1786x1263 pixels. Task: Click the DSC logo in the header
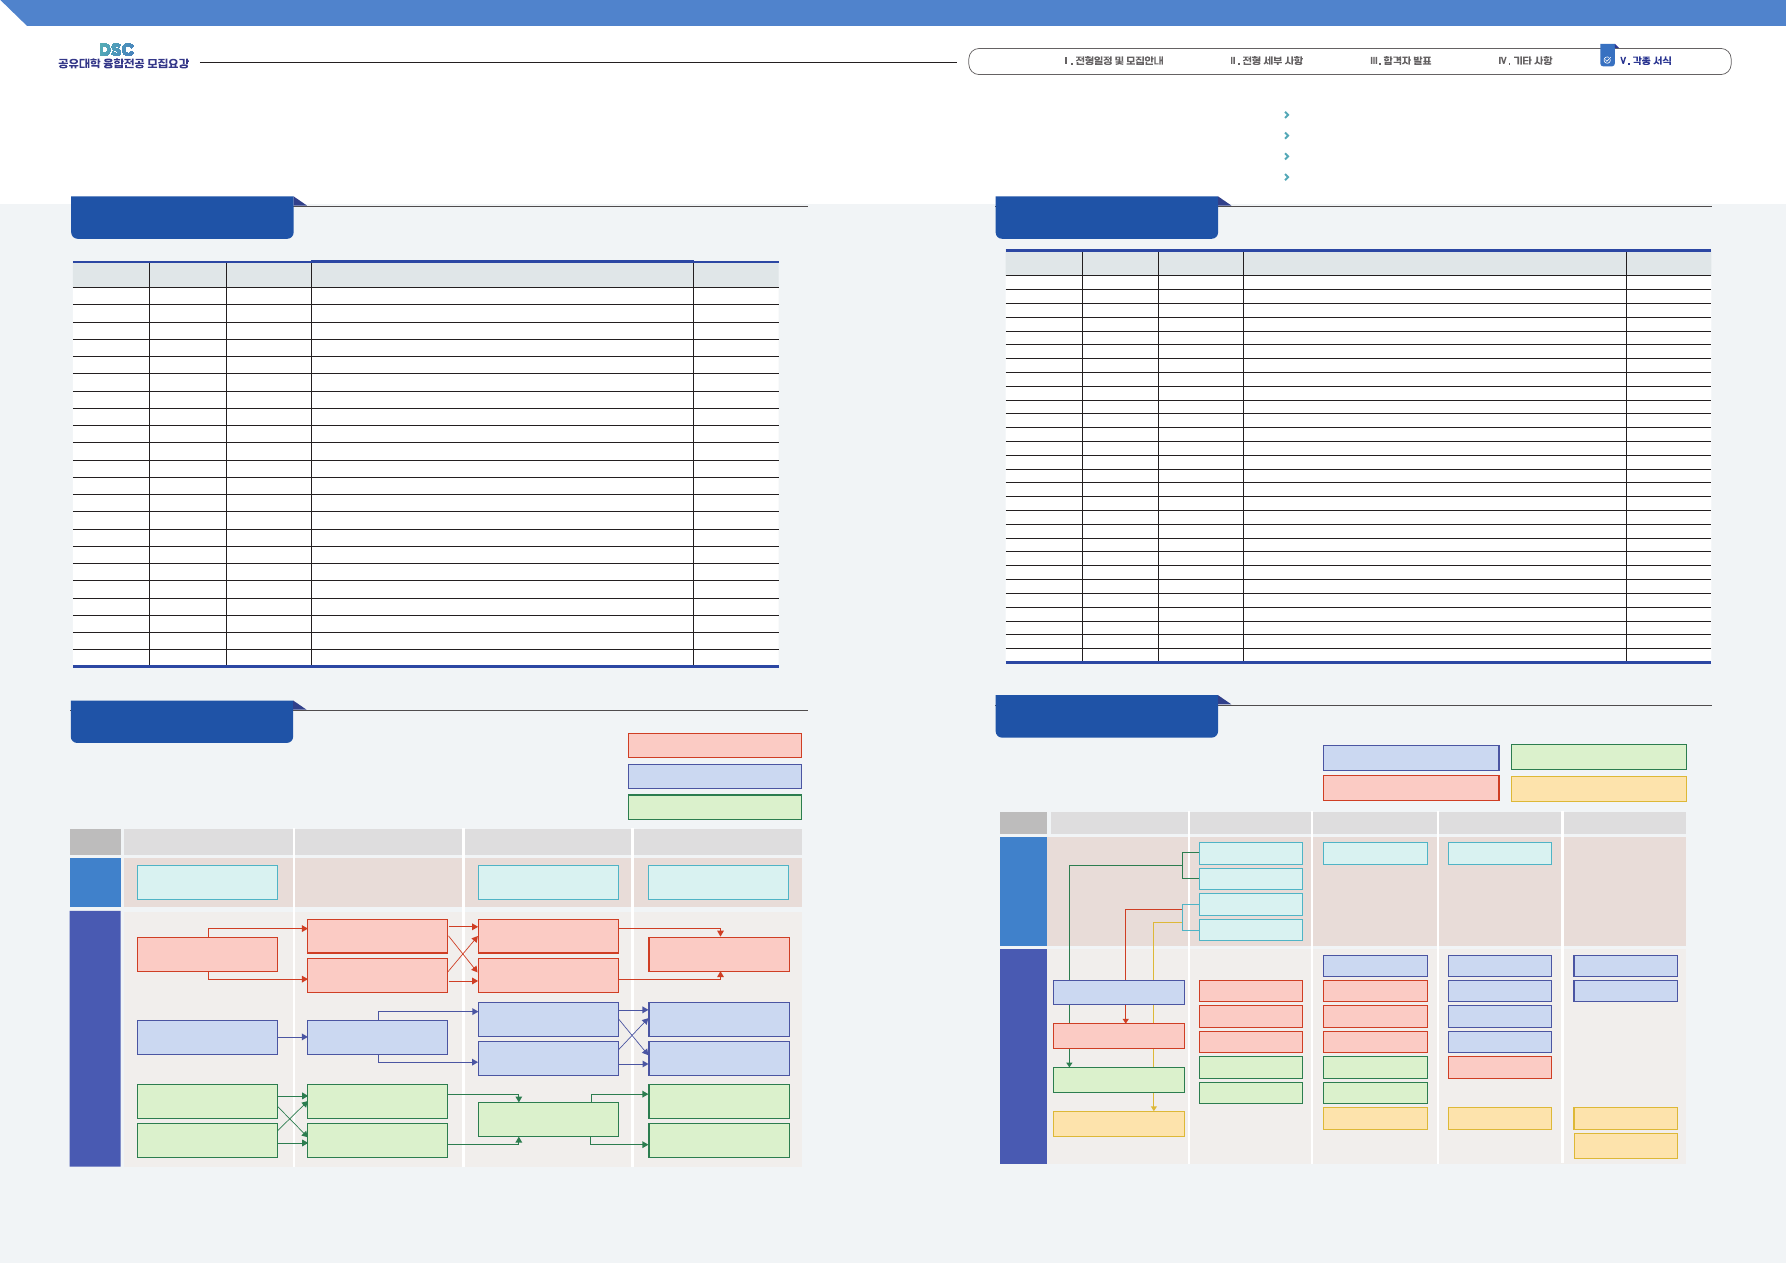[x=116, y=49]
